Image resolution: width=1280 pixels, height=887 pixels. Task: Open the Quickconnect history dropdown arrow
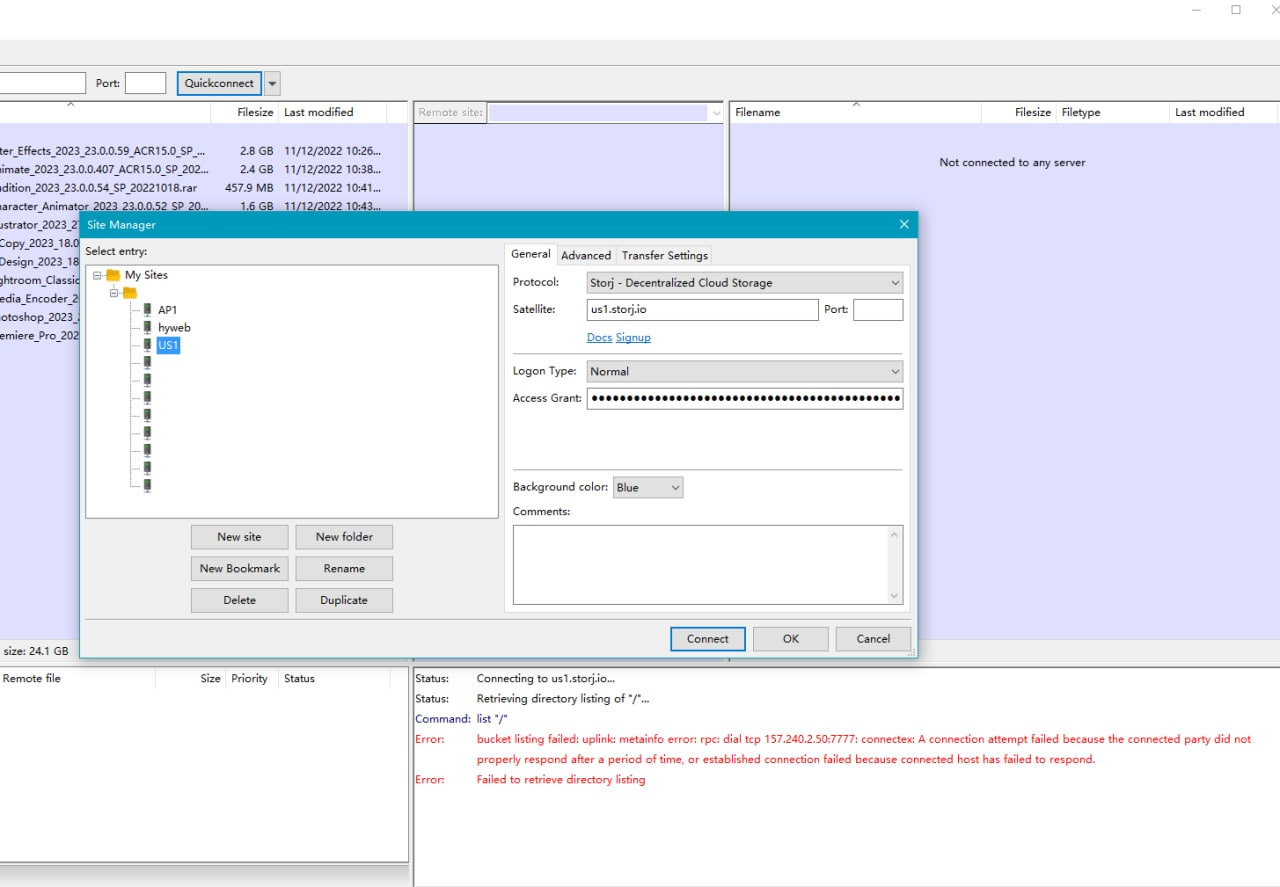coord(272,83)
